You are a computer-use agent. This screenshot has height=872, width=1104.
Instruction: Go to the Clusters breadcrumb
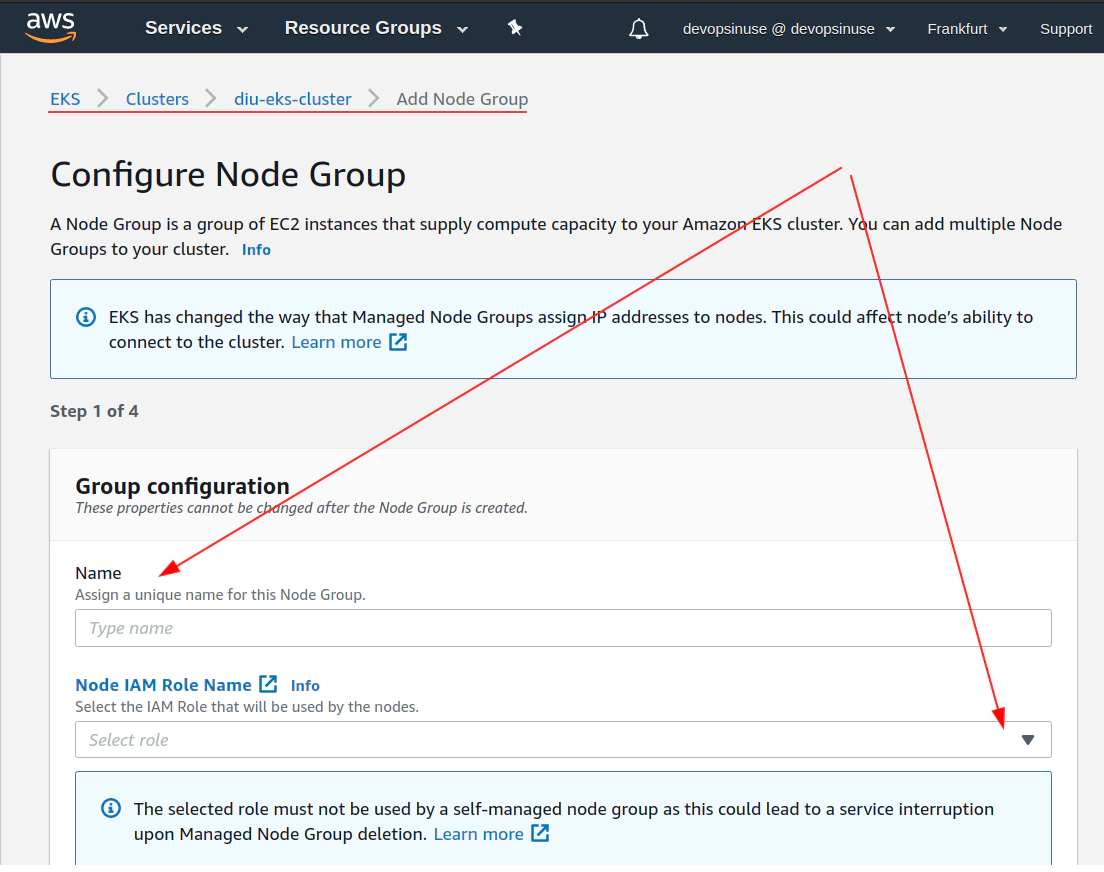click(157, 99)
